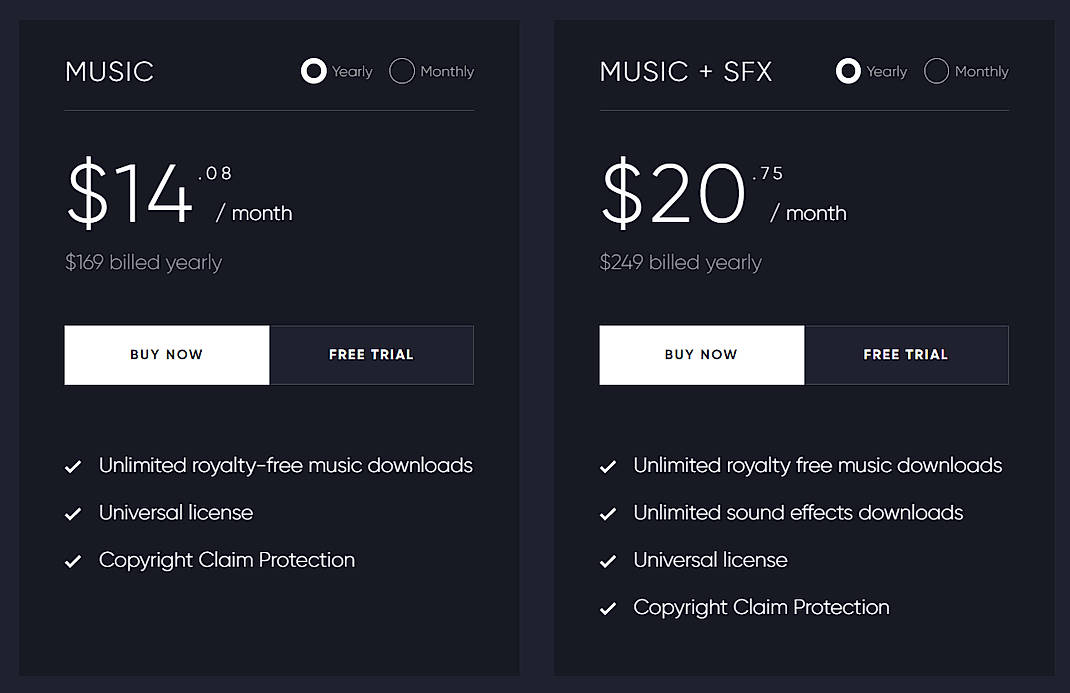
Task: Click the checkmark beside Copyright Claim Protection on MUSIC plan
Action: coord(73,560)
